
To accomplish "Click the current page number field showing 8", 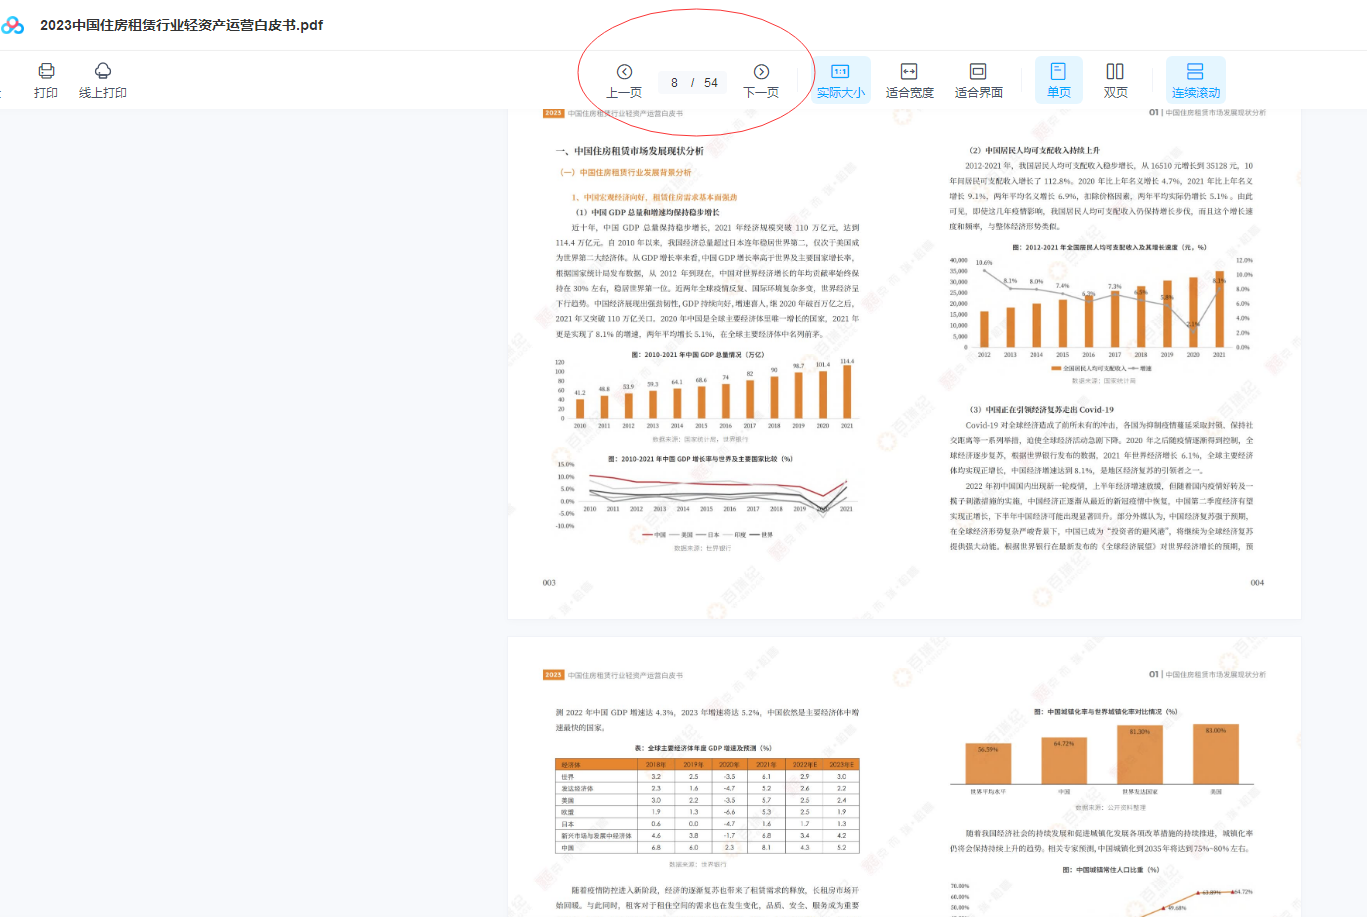I will click(674, 83).
